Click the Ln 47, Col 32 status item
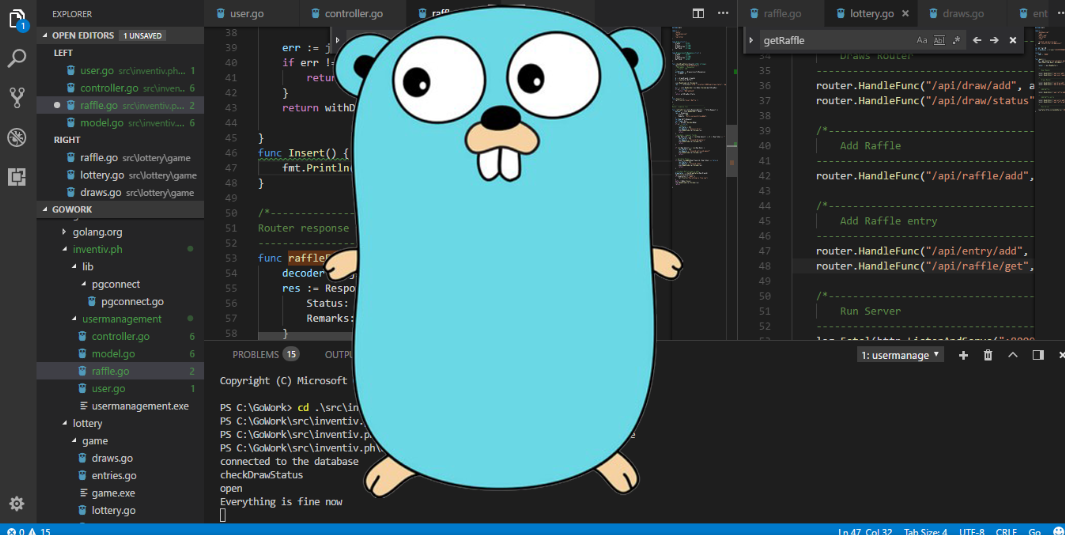Screen dimensions: 1065x538 coord(867,532)
